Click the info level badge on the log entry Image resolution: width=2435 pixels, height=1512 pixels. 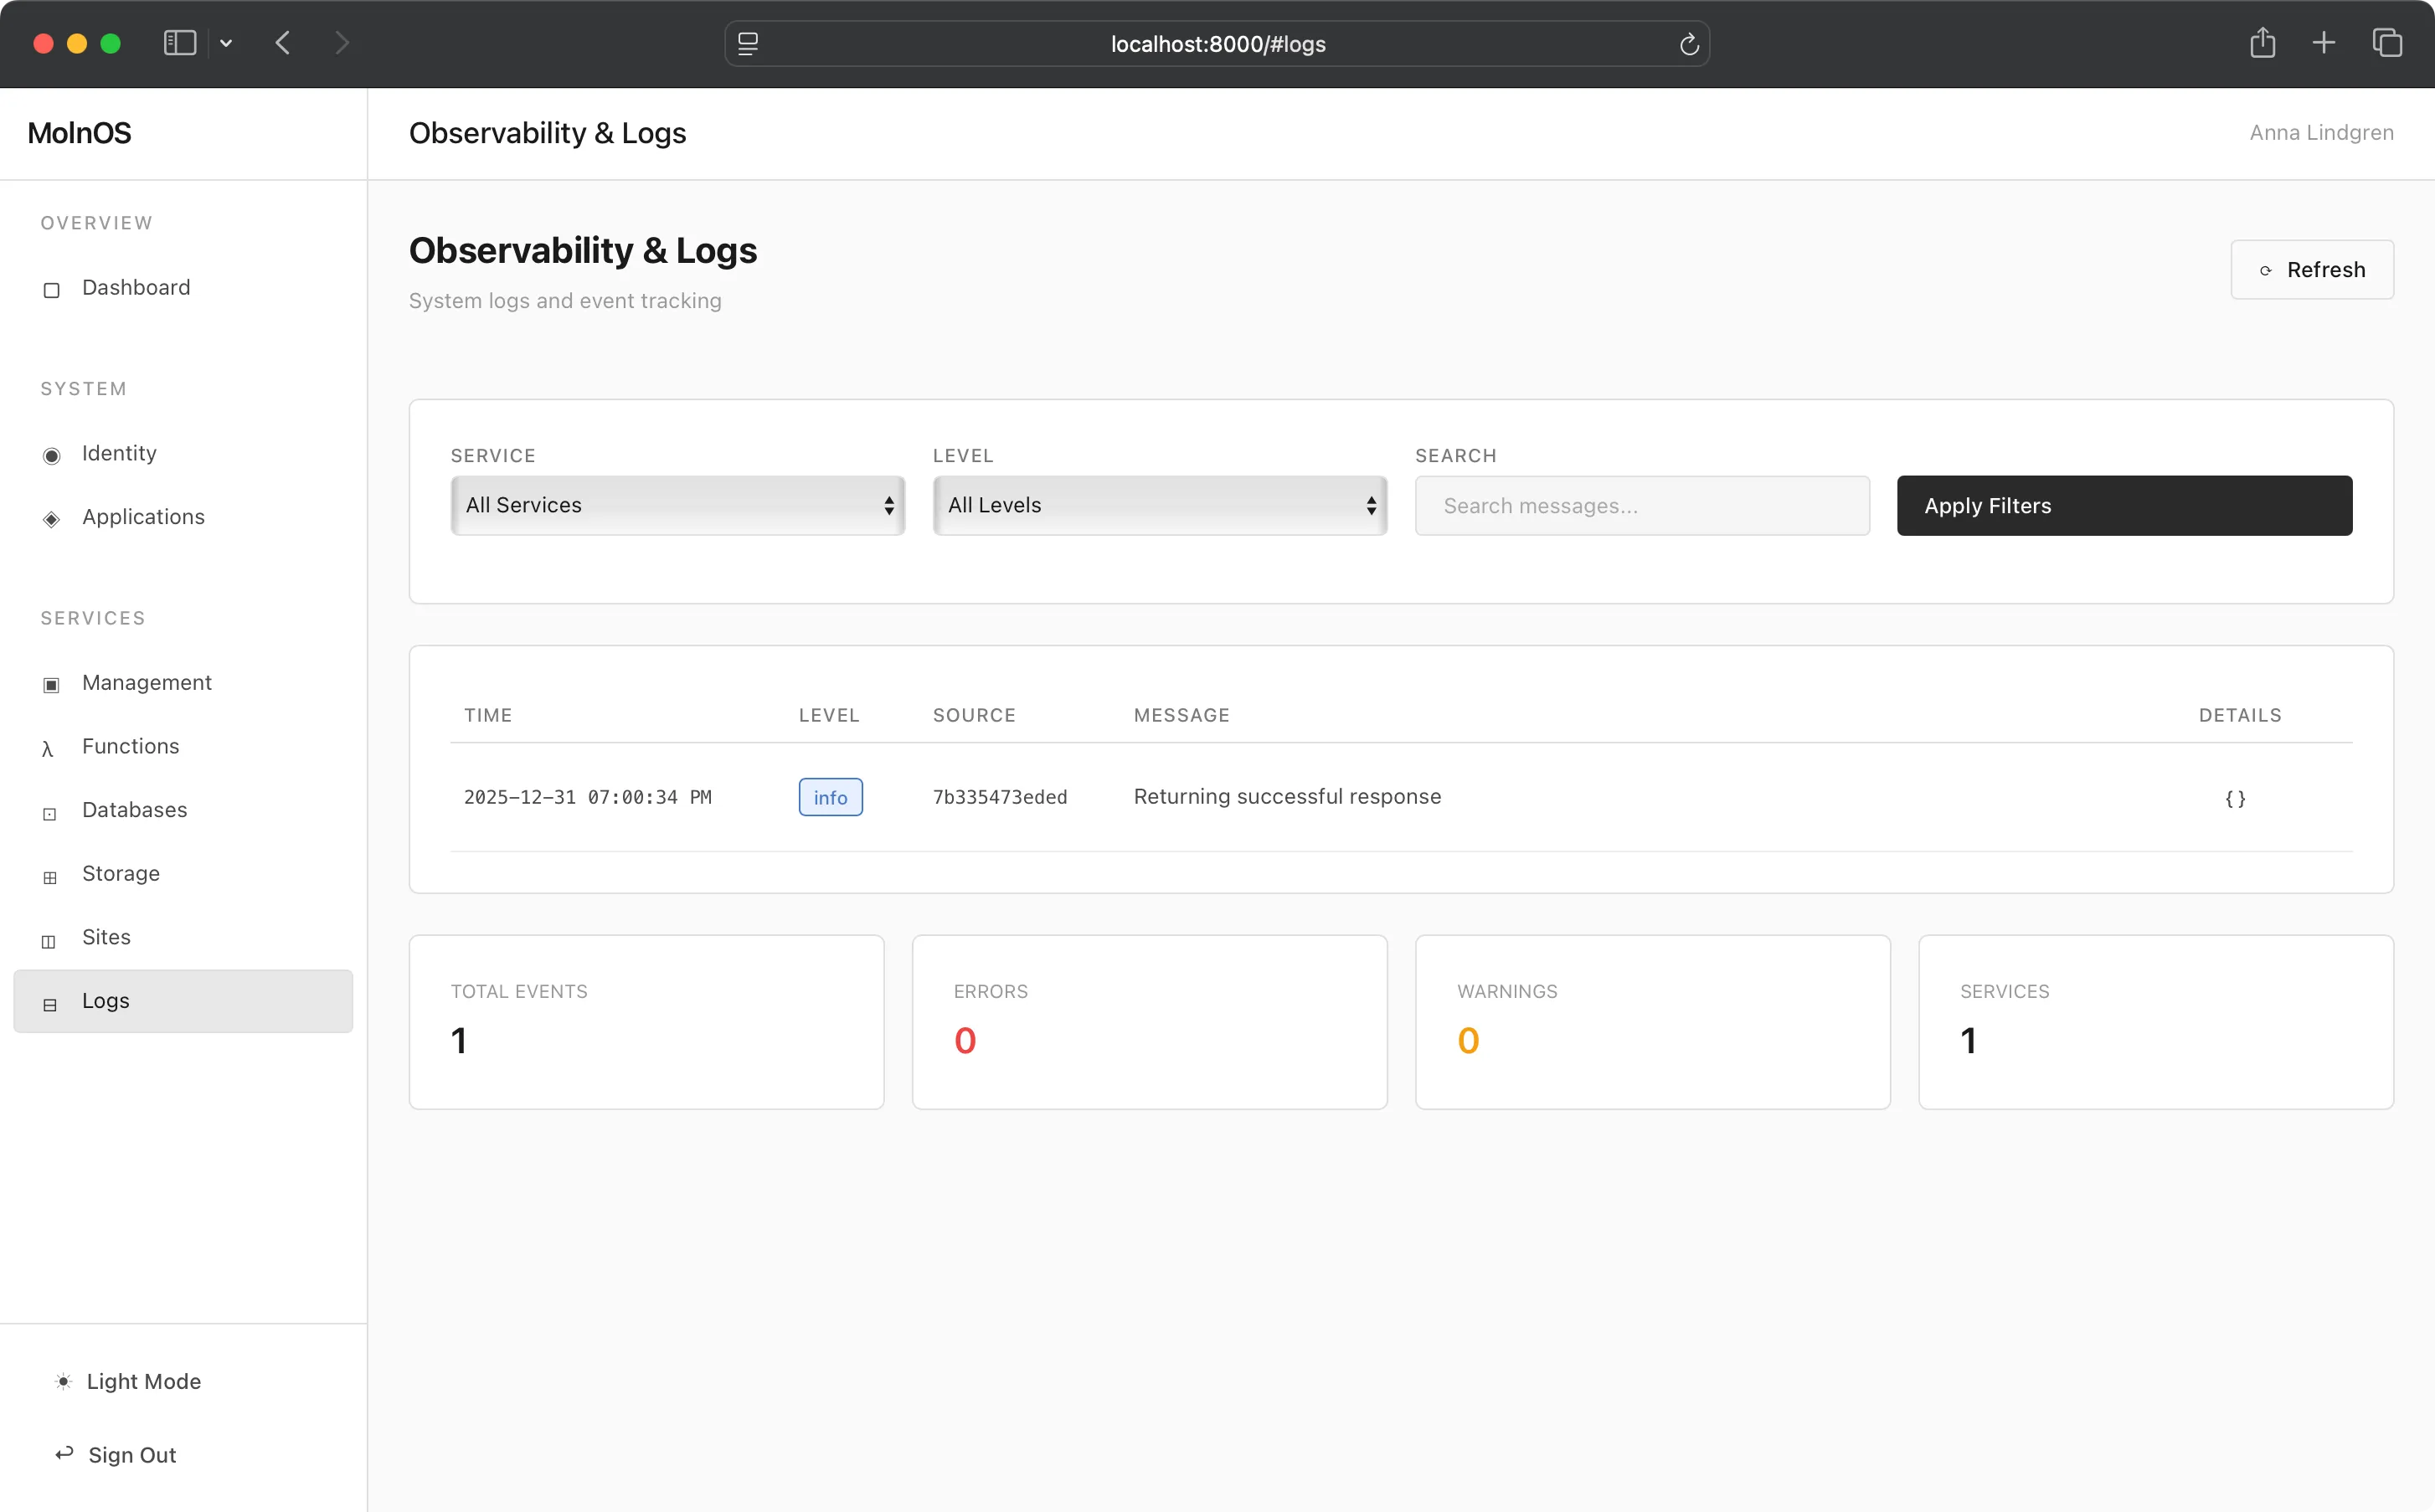click(830, 797)
